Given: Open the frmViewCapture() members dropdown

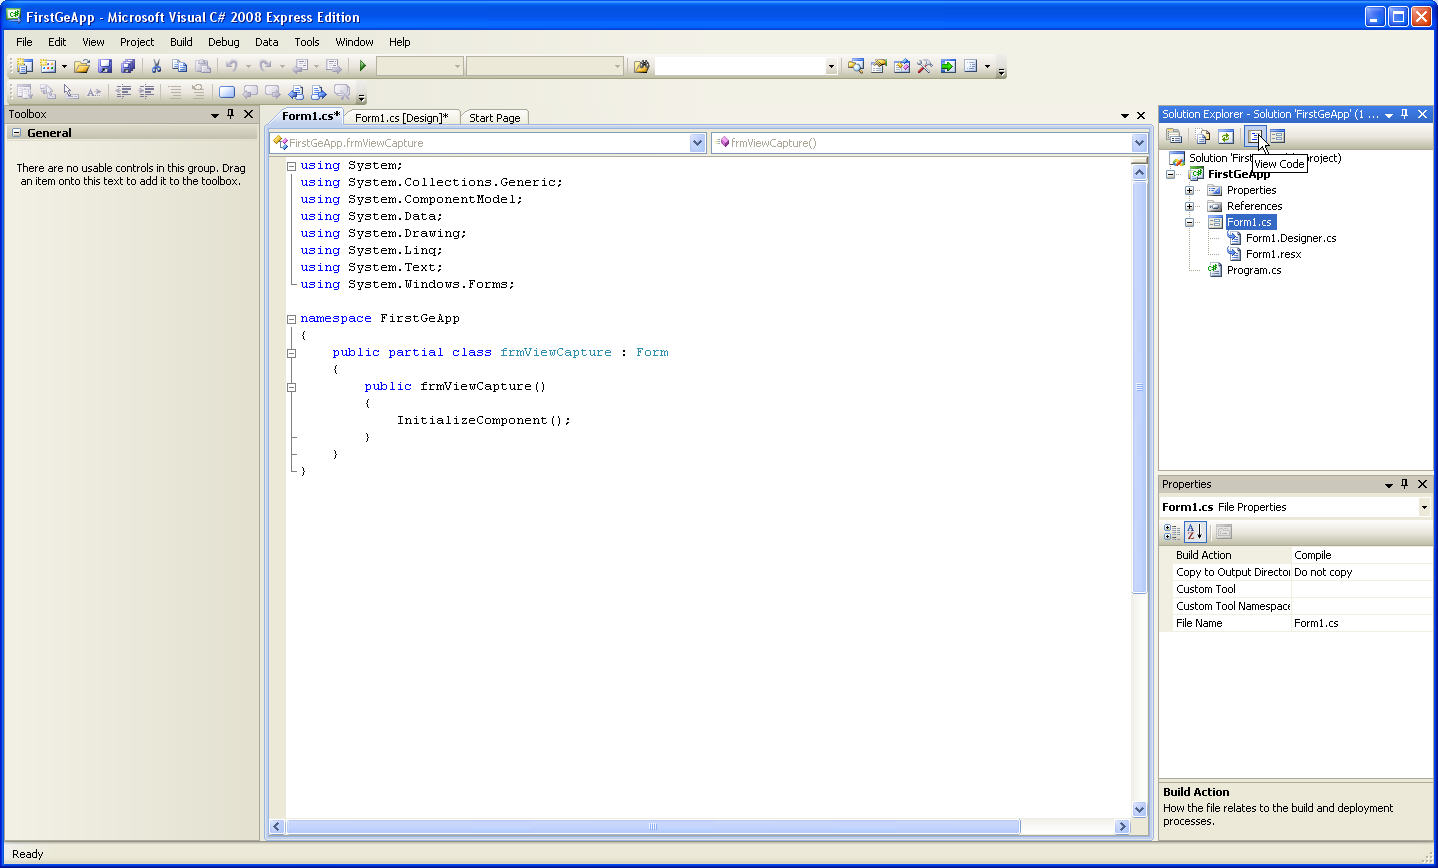Looking at the screenshot, I should (x=1139, y=143).
